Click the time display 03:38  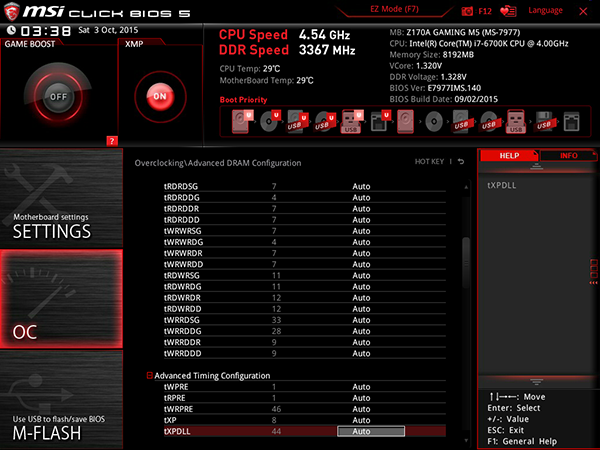coord(46,31)
